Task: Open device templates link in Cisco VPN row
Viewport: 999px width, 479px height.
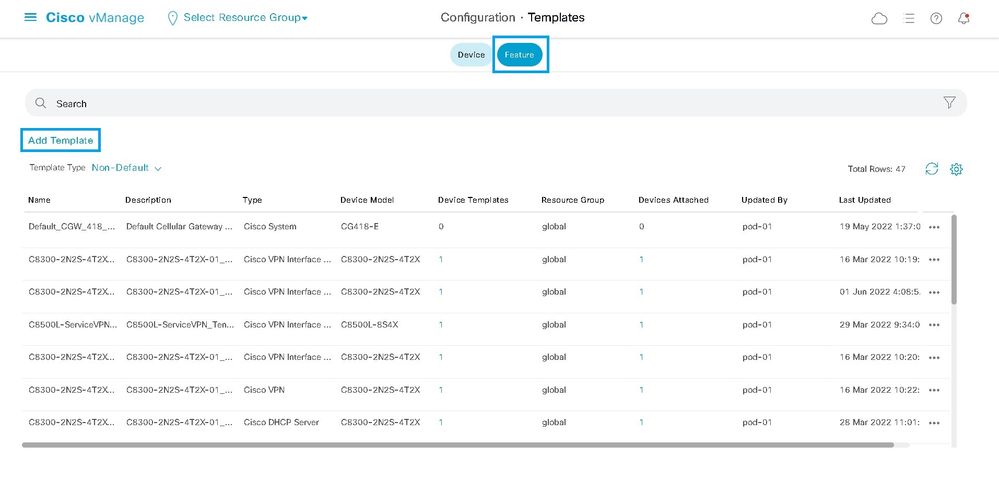Action: 441,390
